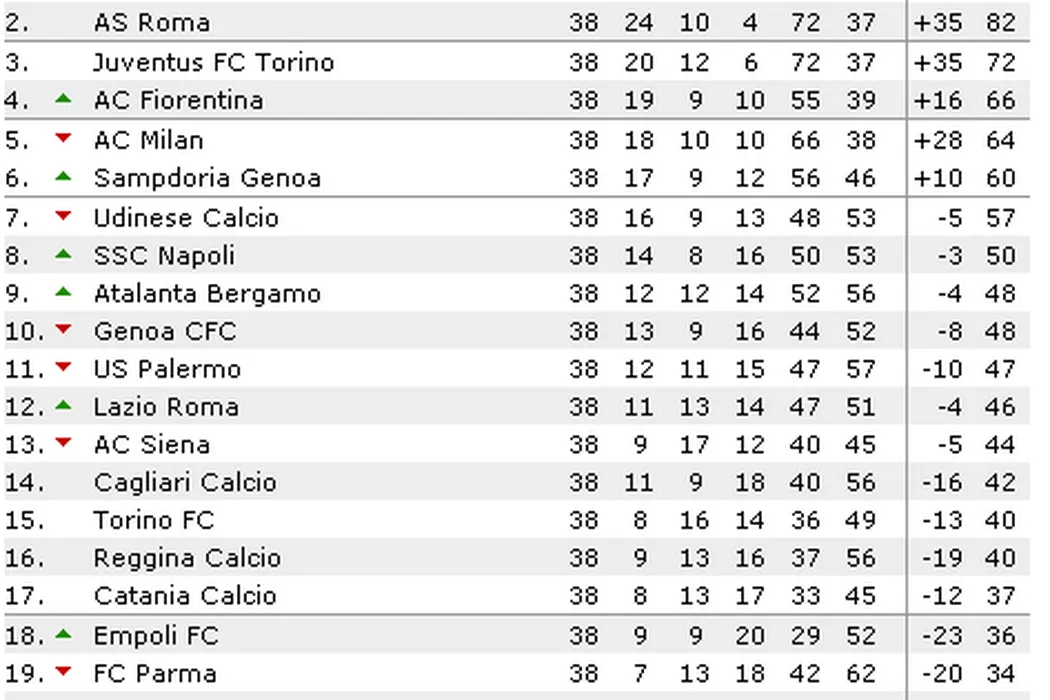
Task: Open the Catania Calcio team entry
Action: [x=185, y=597]
